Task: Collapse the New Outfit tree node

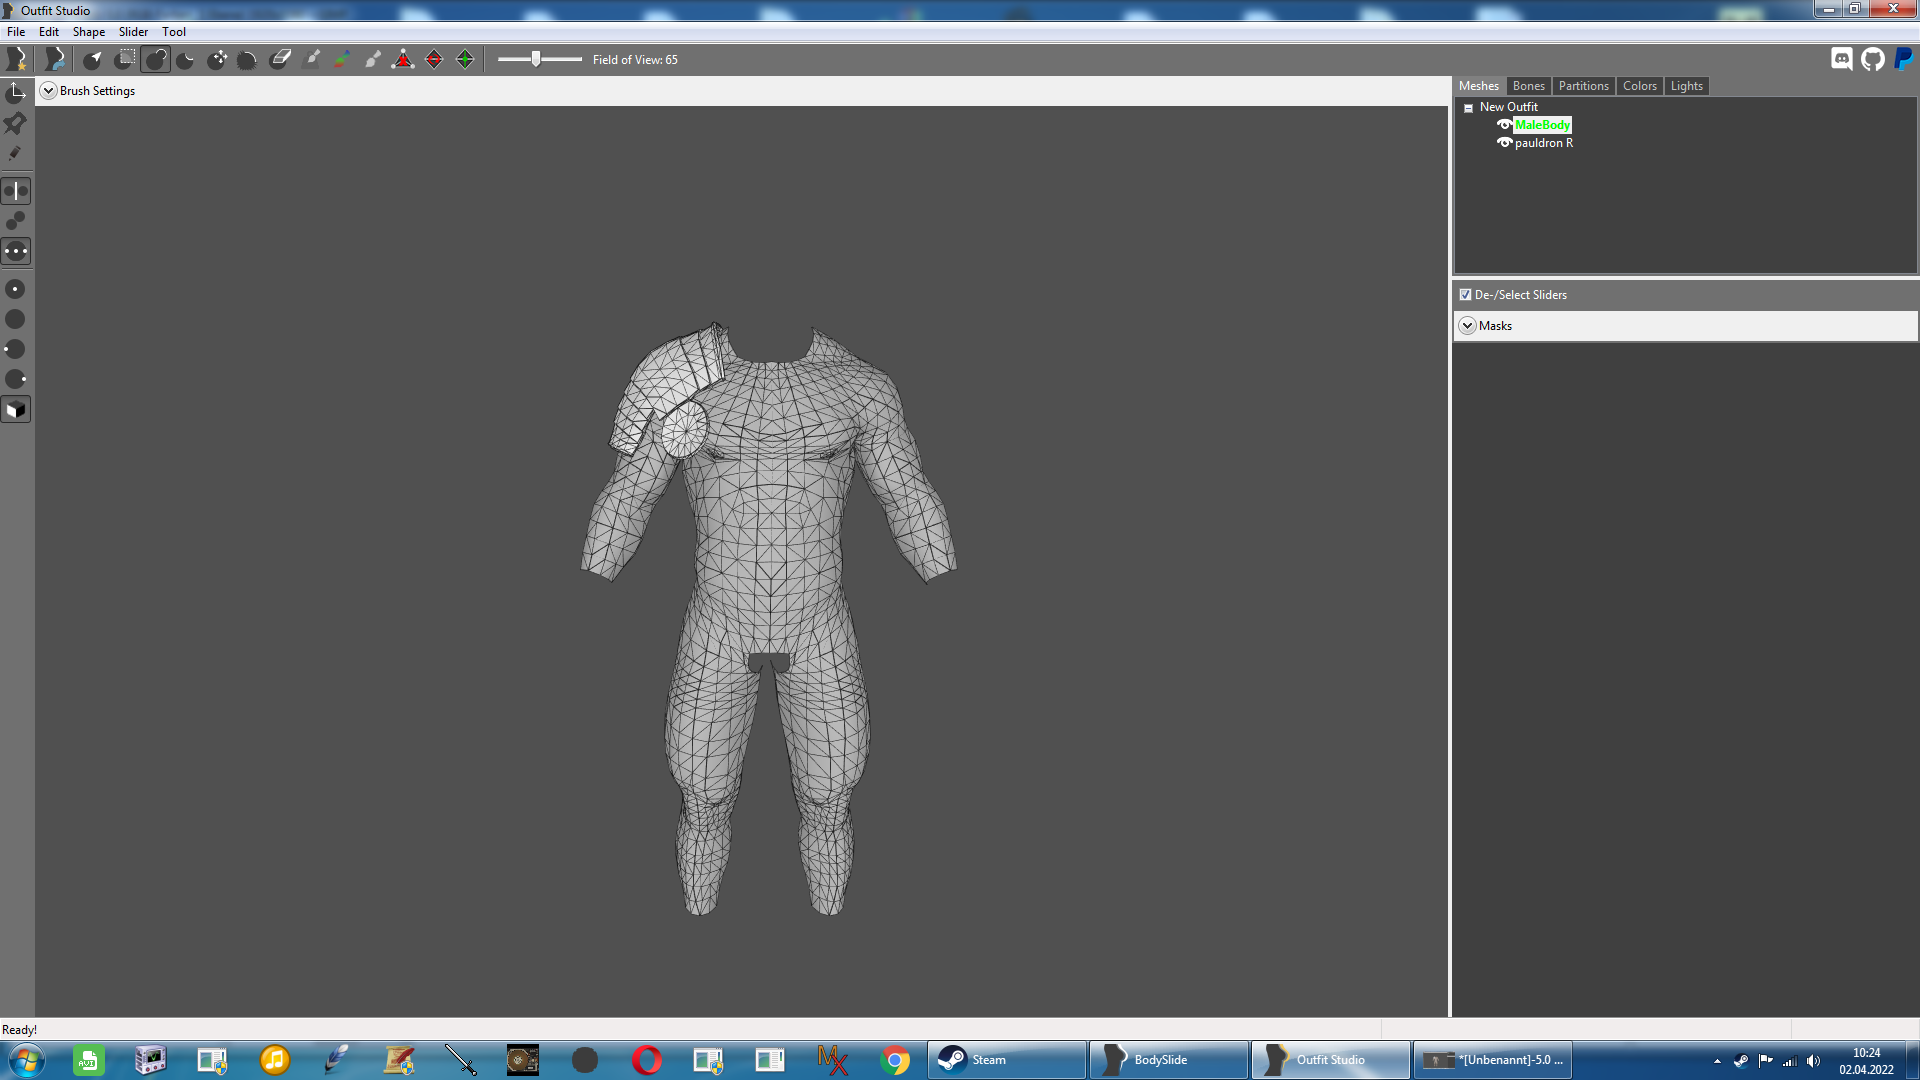Action: coord(1469,108)
